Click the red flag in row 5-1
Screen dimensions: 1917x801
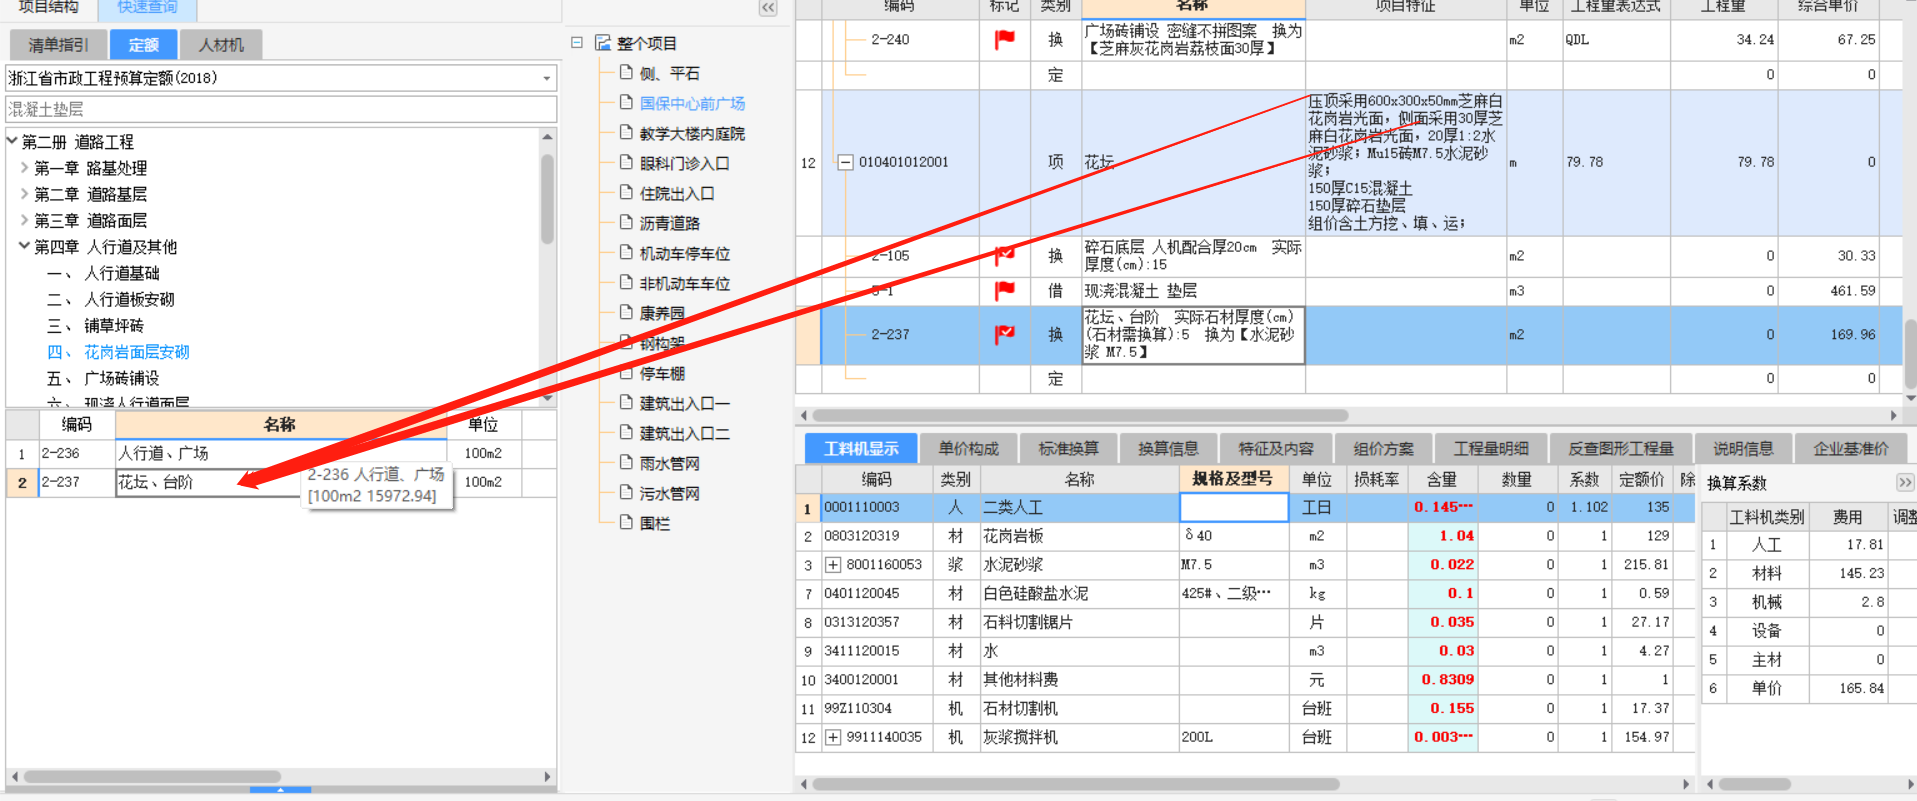click(1004, 290)
